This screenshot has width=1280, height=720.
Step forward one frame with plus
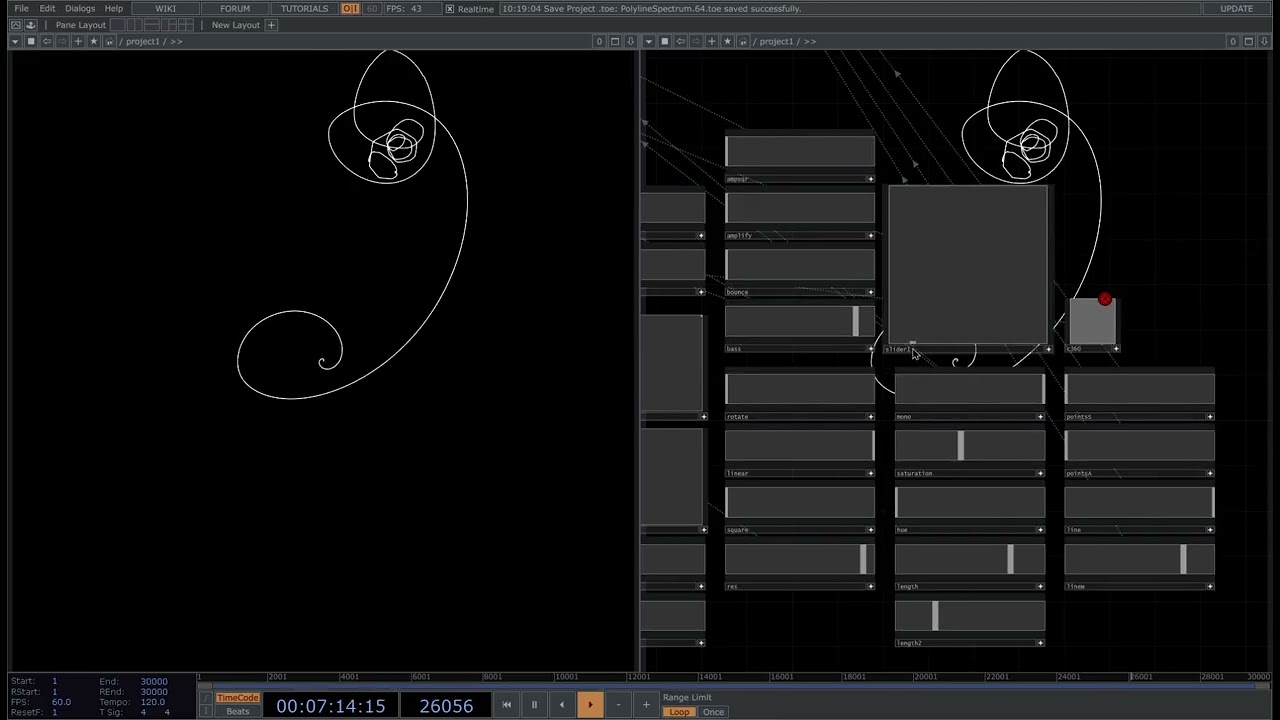[x=646, y=705]
